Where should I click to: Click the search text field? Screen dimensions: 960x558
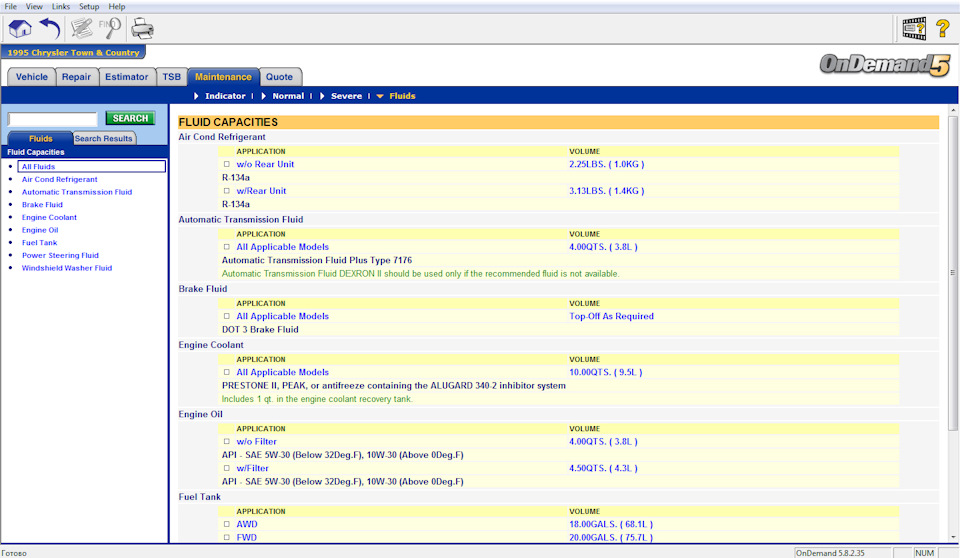53,119
